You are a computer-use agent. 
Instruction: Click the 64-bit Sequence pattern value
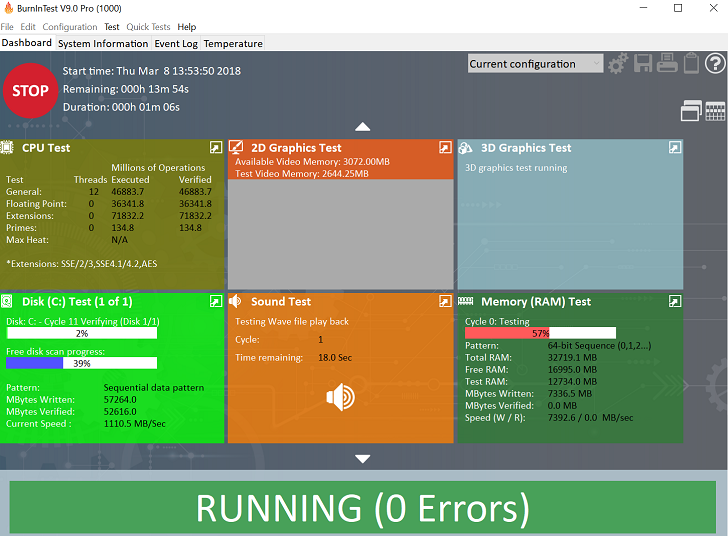click(599, 346)
